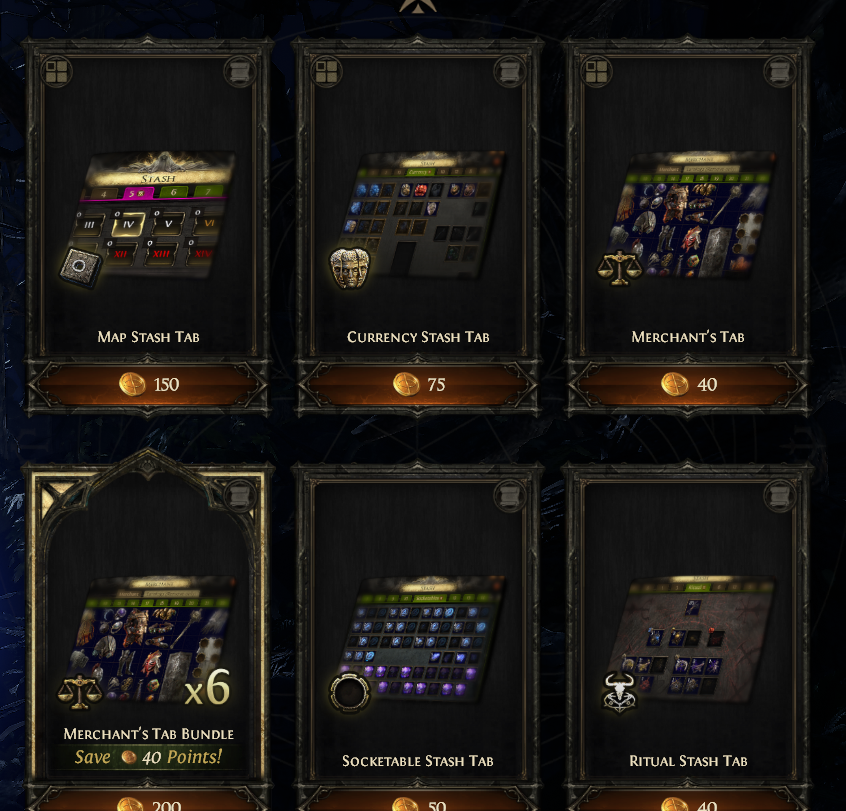Open the scroll icon on Currency Stash Tab card
The width and height of the screenshot is (846, 811).
(509, 72)
